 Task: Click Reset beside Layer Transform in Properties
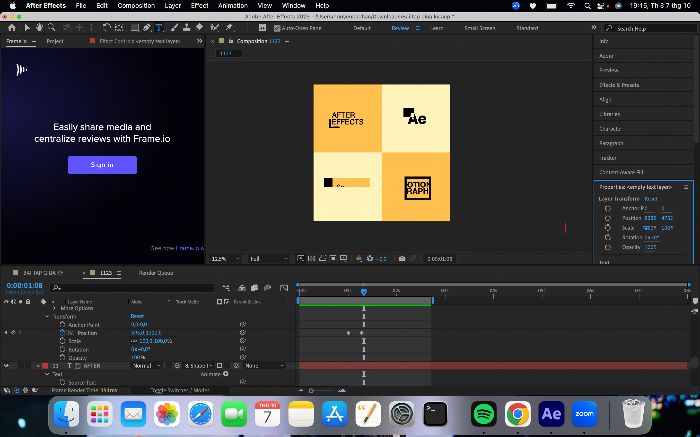[651, 199]
